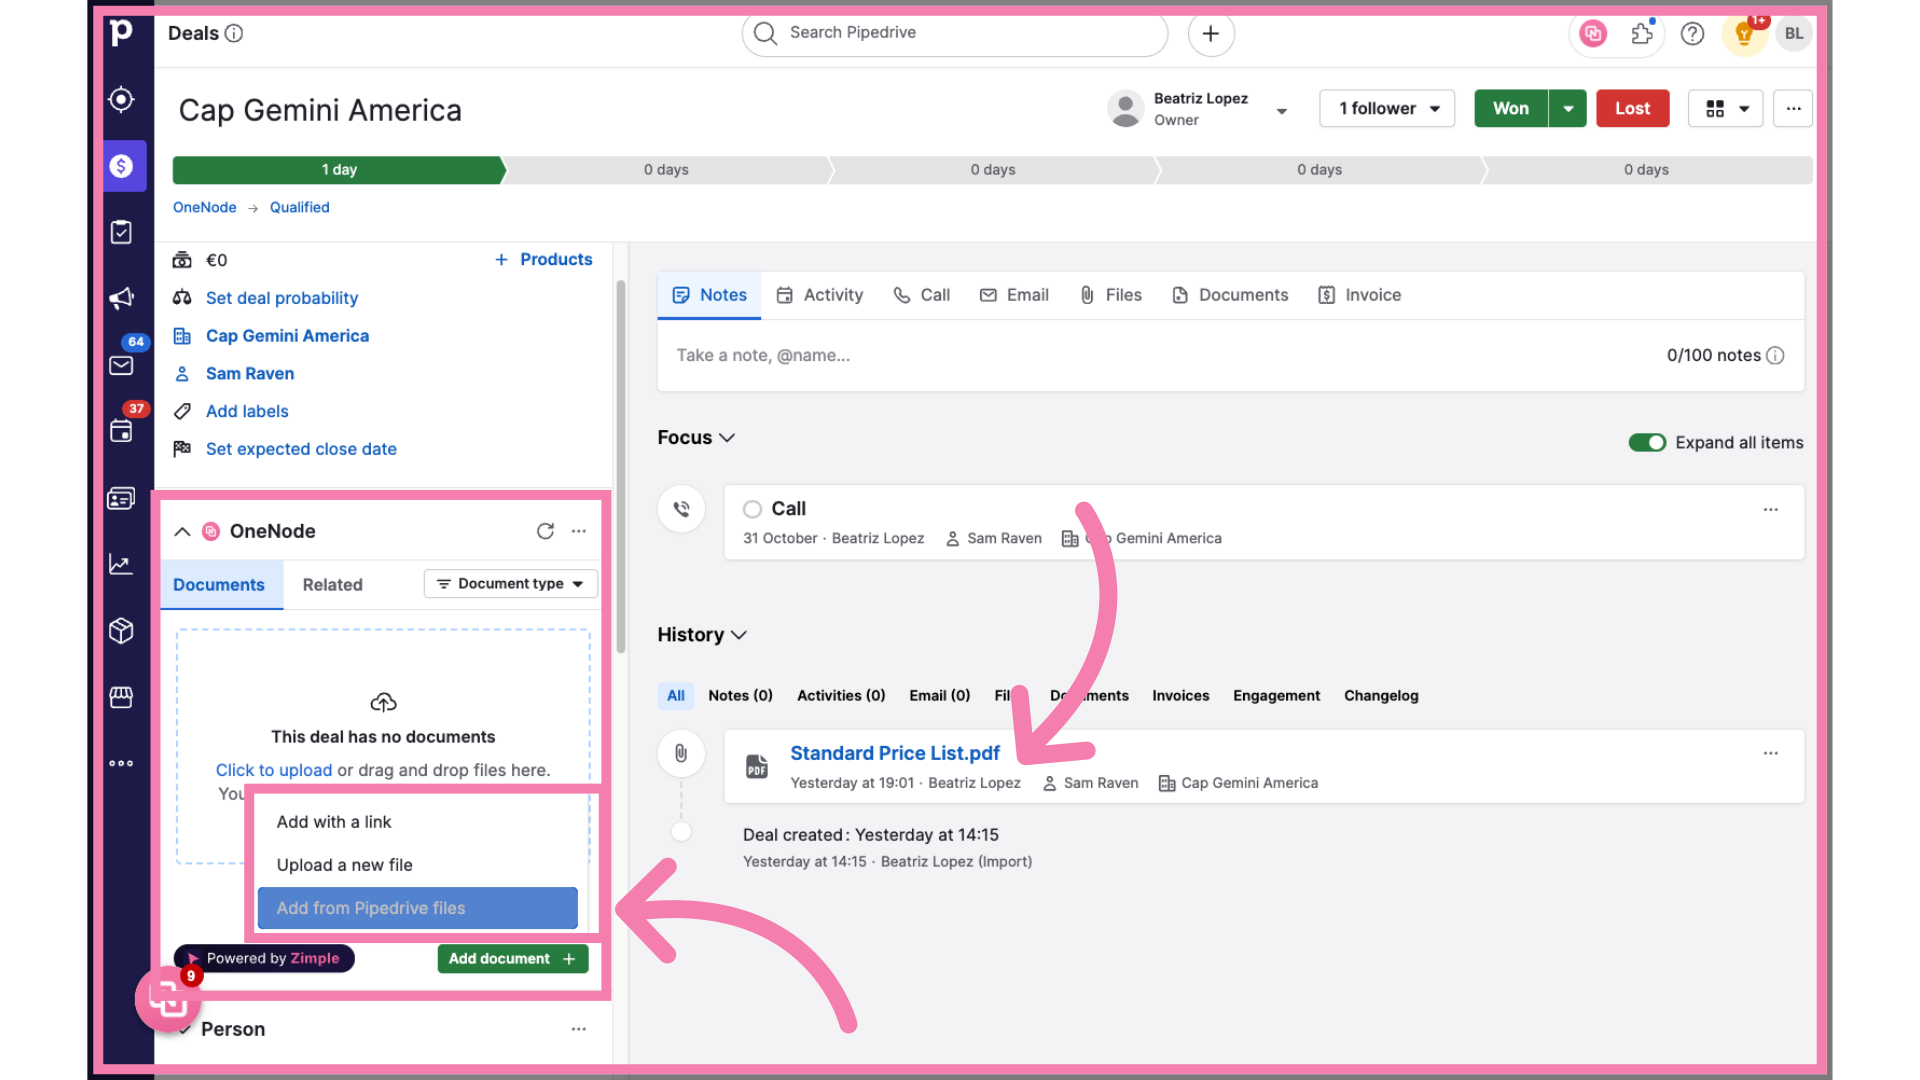Select the second pipeline stage (0 days)
Viewport: 1920px width, 1080px height.
tap(667, 170)
